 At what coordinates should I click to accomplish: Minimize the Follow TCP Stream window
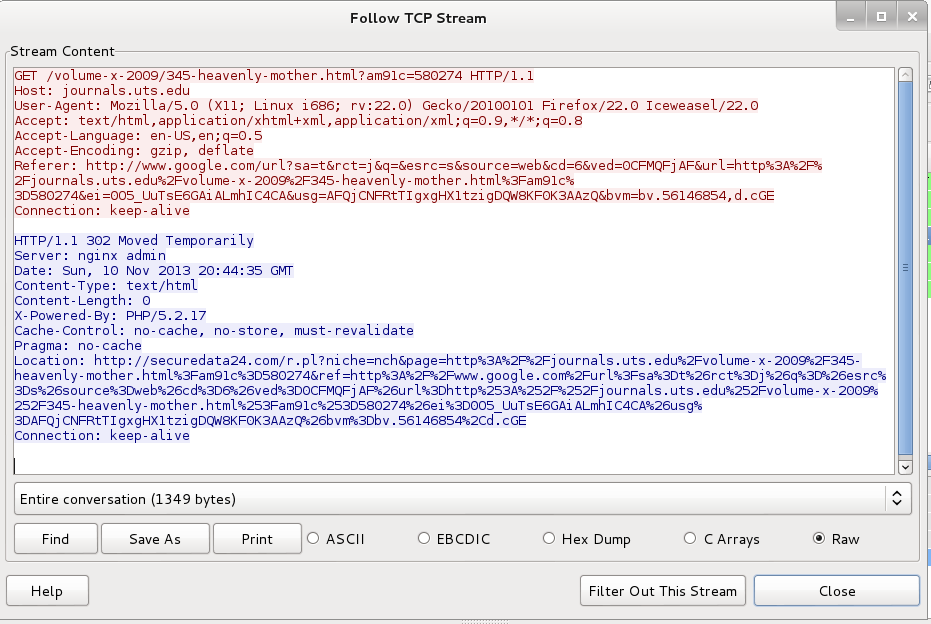click(x=855, y=17)
